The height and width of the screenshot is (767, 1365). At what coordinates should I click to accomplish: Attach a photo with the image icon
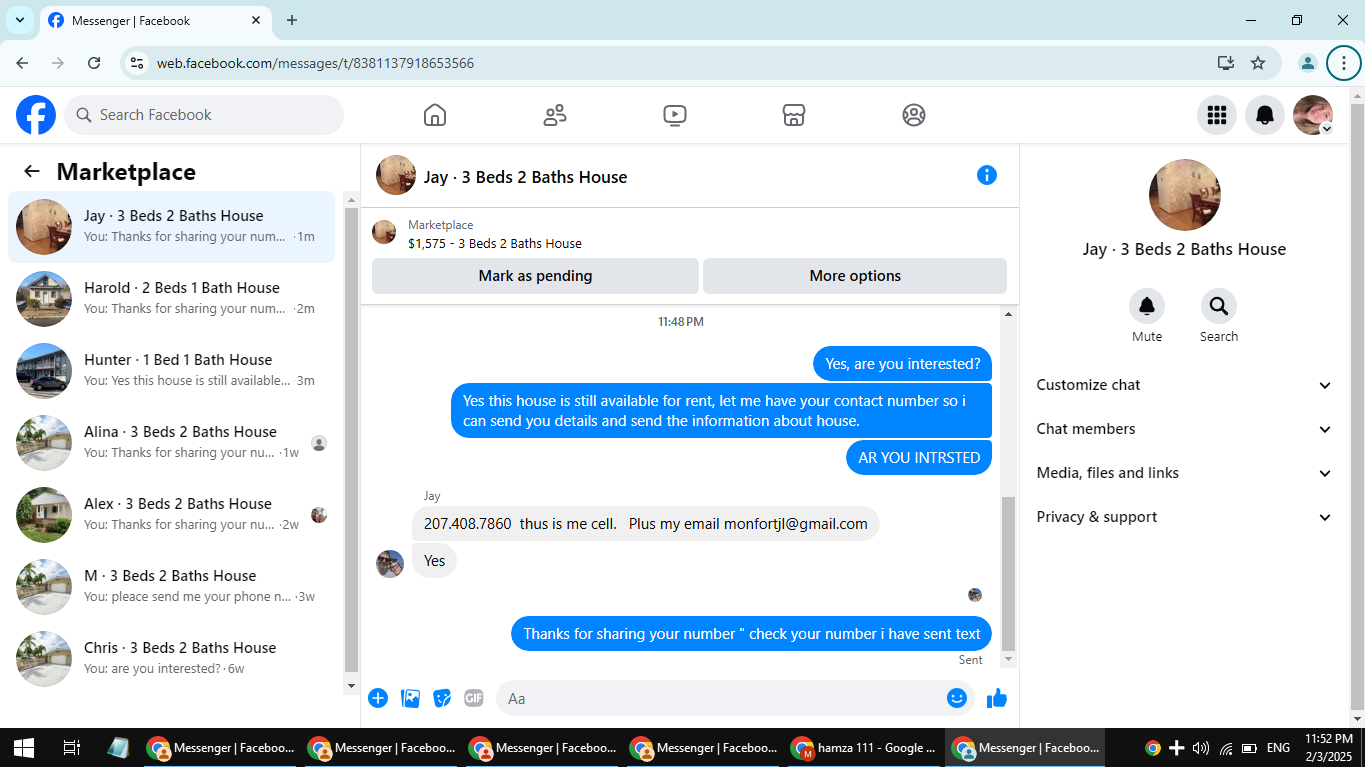click(x=410, y=698)
